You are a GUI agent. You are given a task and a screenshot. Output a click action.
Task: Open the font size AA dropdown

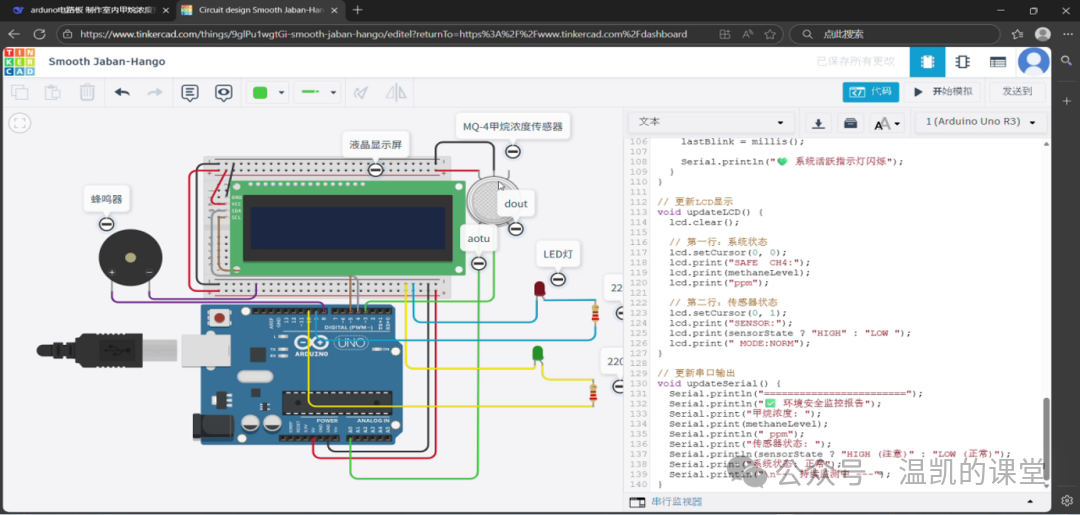[x=887, y=123]
